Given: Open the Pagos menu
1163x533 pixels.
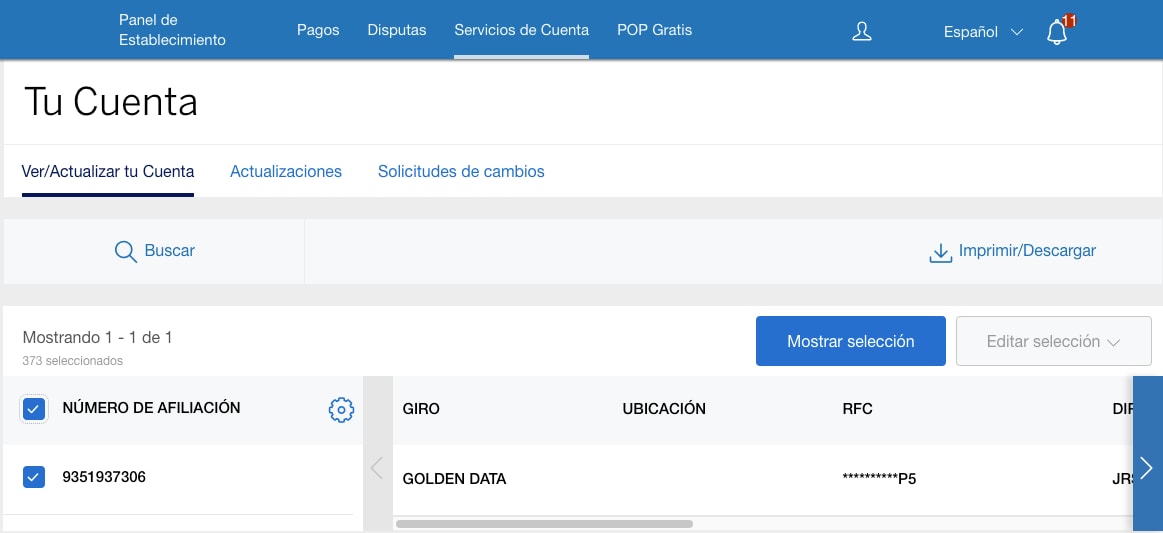Looking at the screenshot, I should (x=318, y=30).
